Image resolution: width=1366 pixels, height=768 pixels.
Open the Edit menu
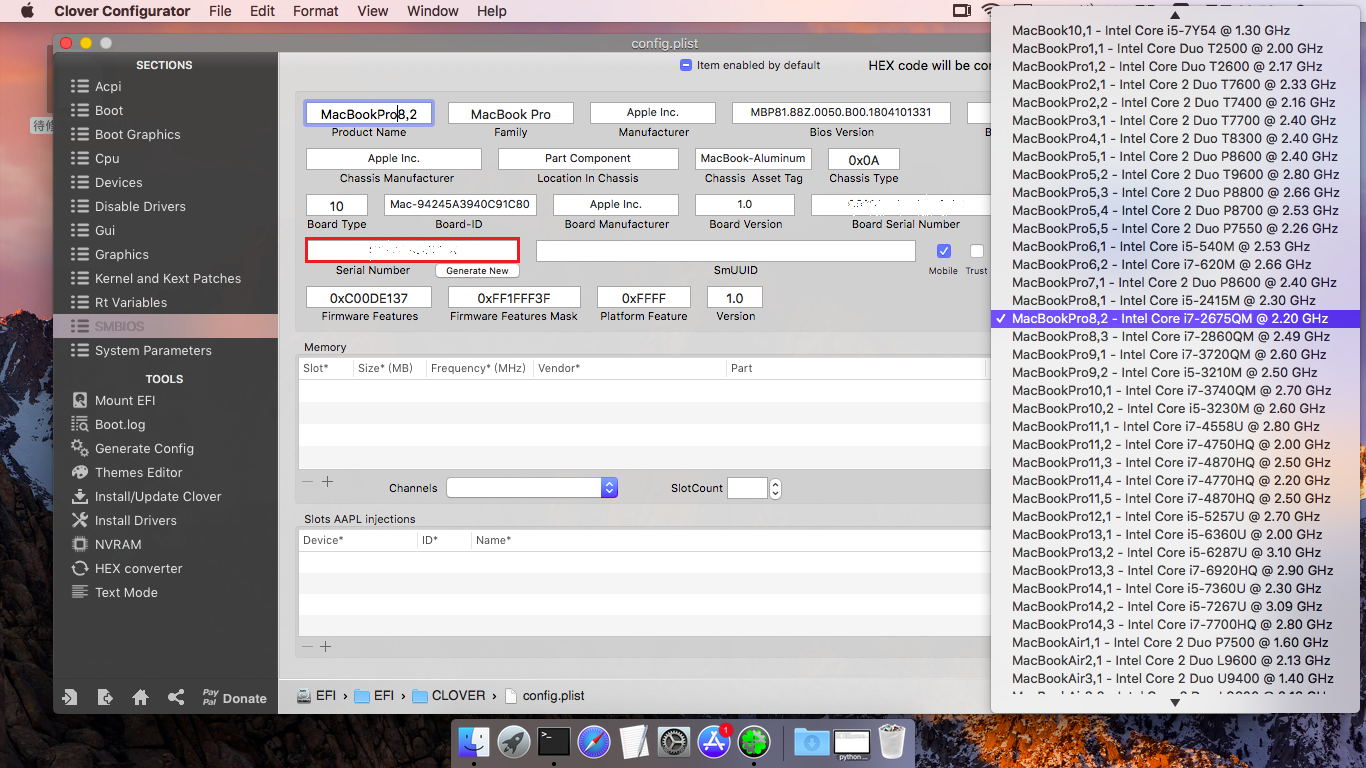coord(263,11)
